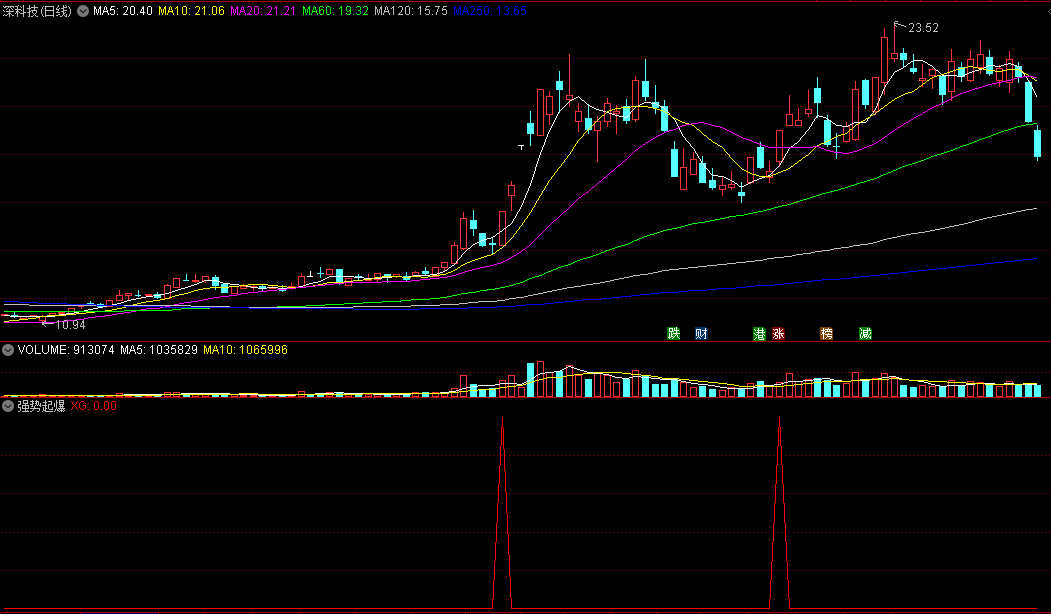Viewport: 1051px width, 614px height.
Task: Click the XG: 0.00 value
Action: pyautogui.click(x=94, y=406)
